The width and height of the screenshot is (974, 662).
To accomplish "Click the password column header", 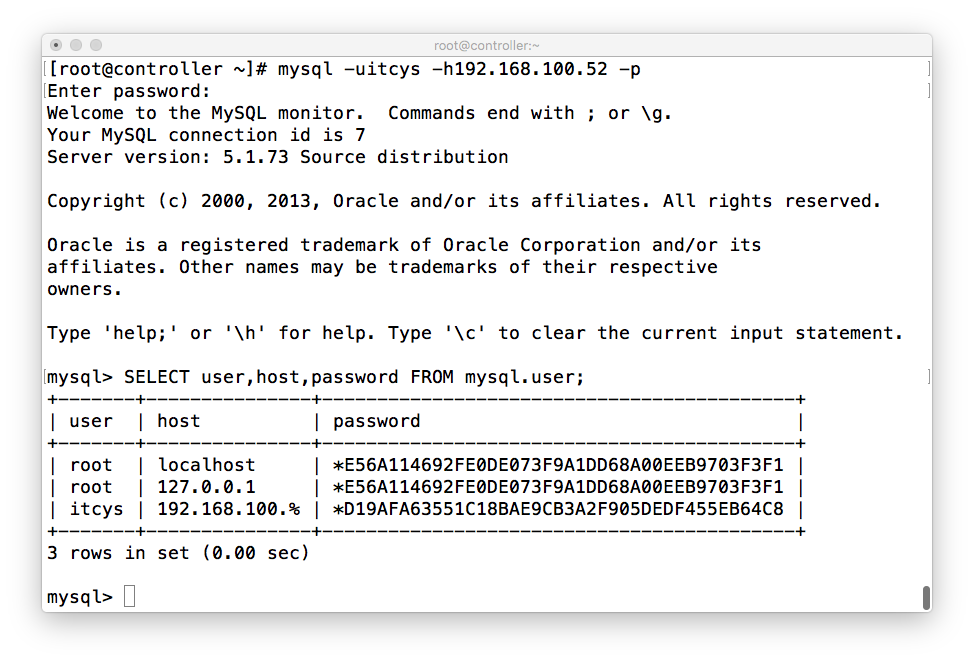I will tap(376, 422).
